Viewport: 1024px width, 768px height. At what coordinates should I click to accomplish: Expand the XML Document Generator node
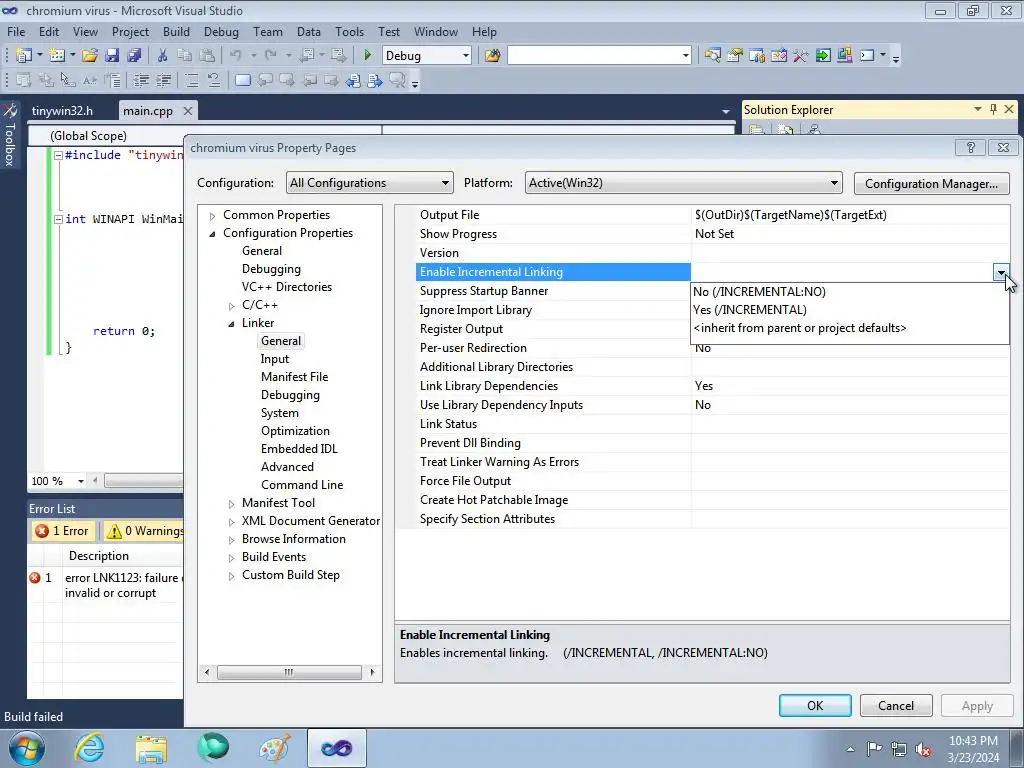231,522
